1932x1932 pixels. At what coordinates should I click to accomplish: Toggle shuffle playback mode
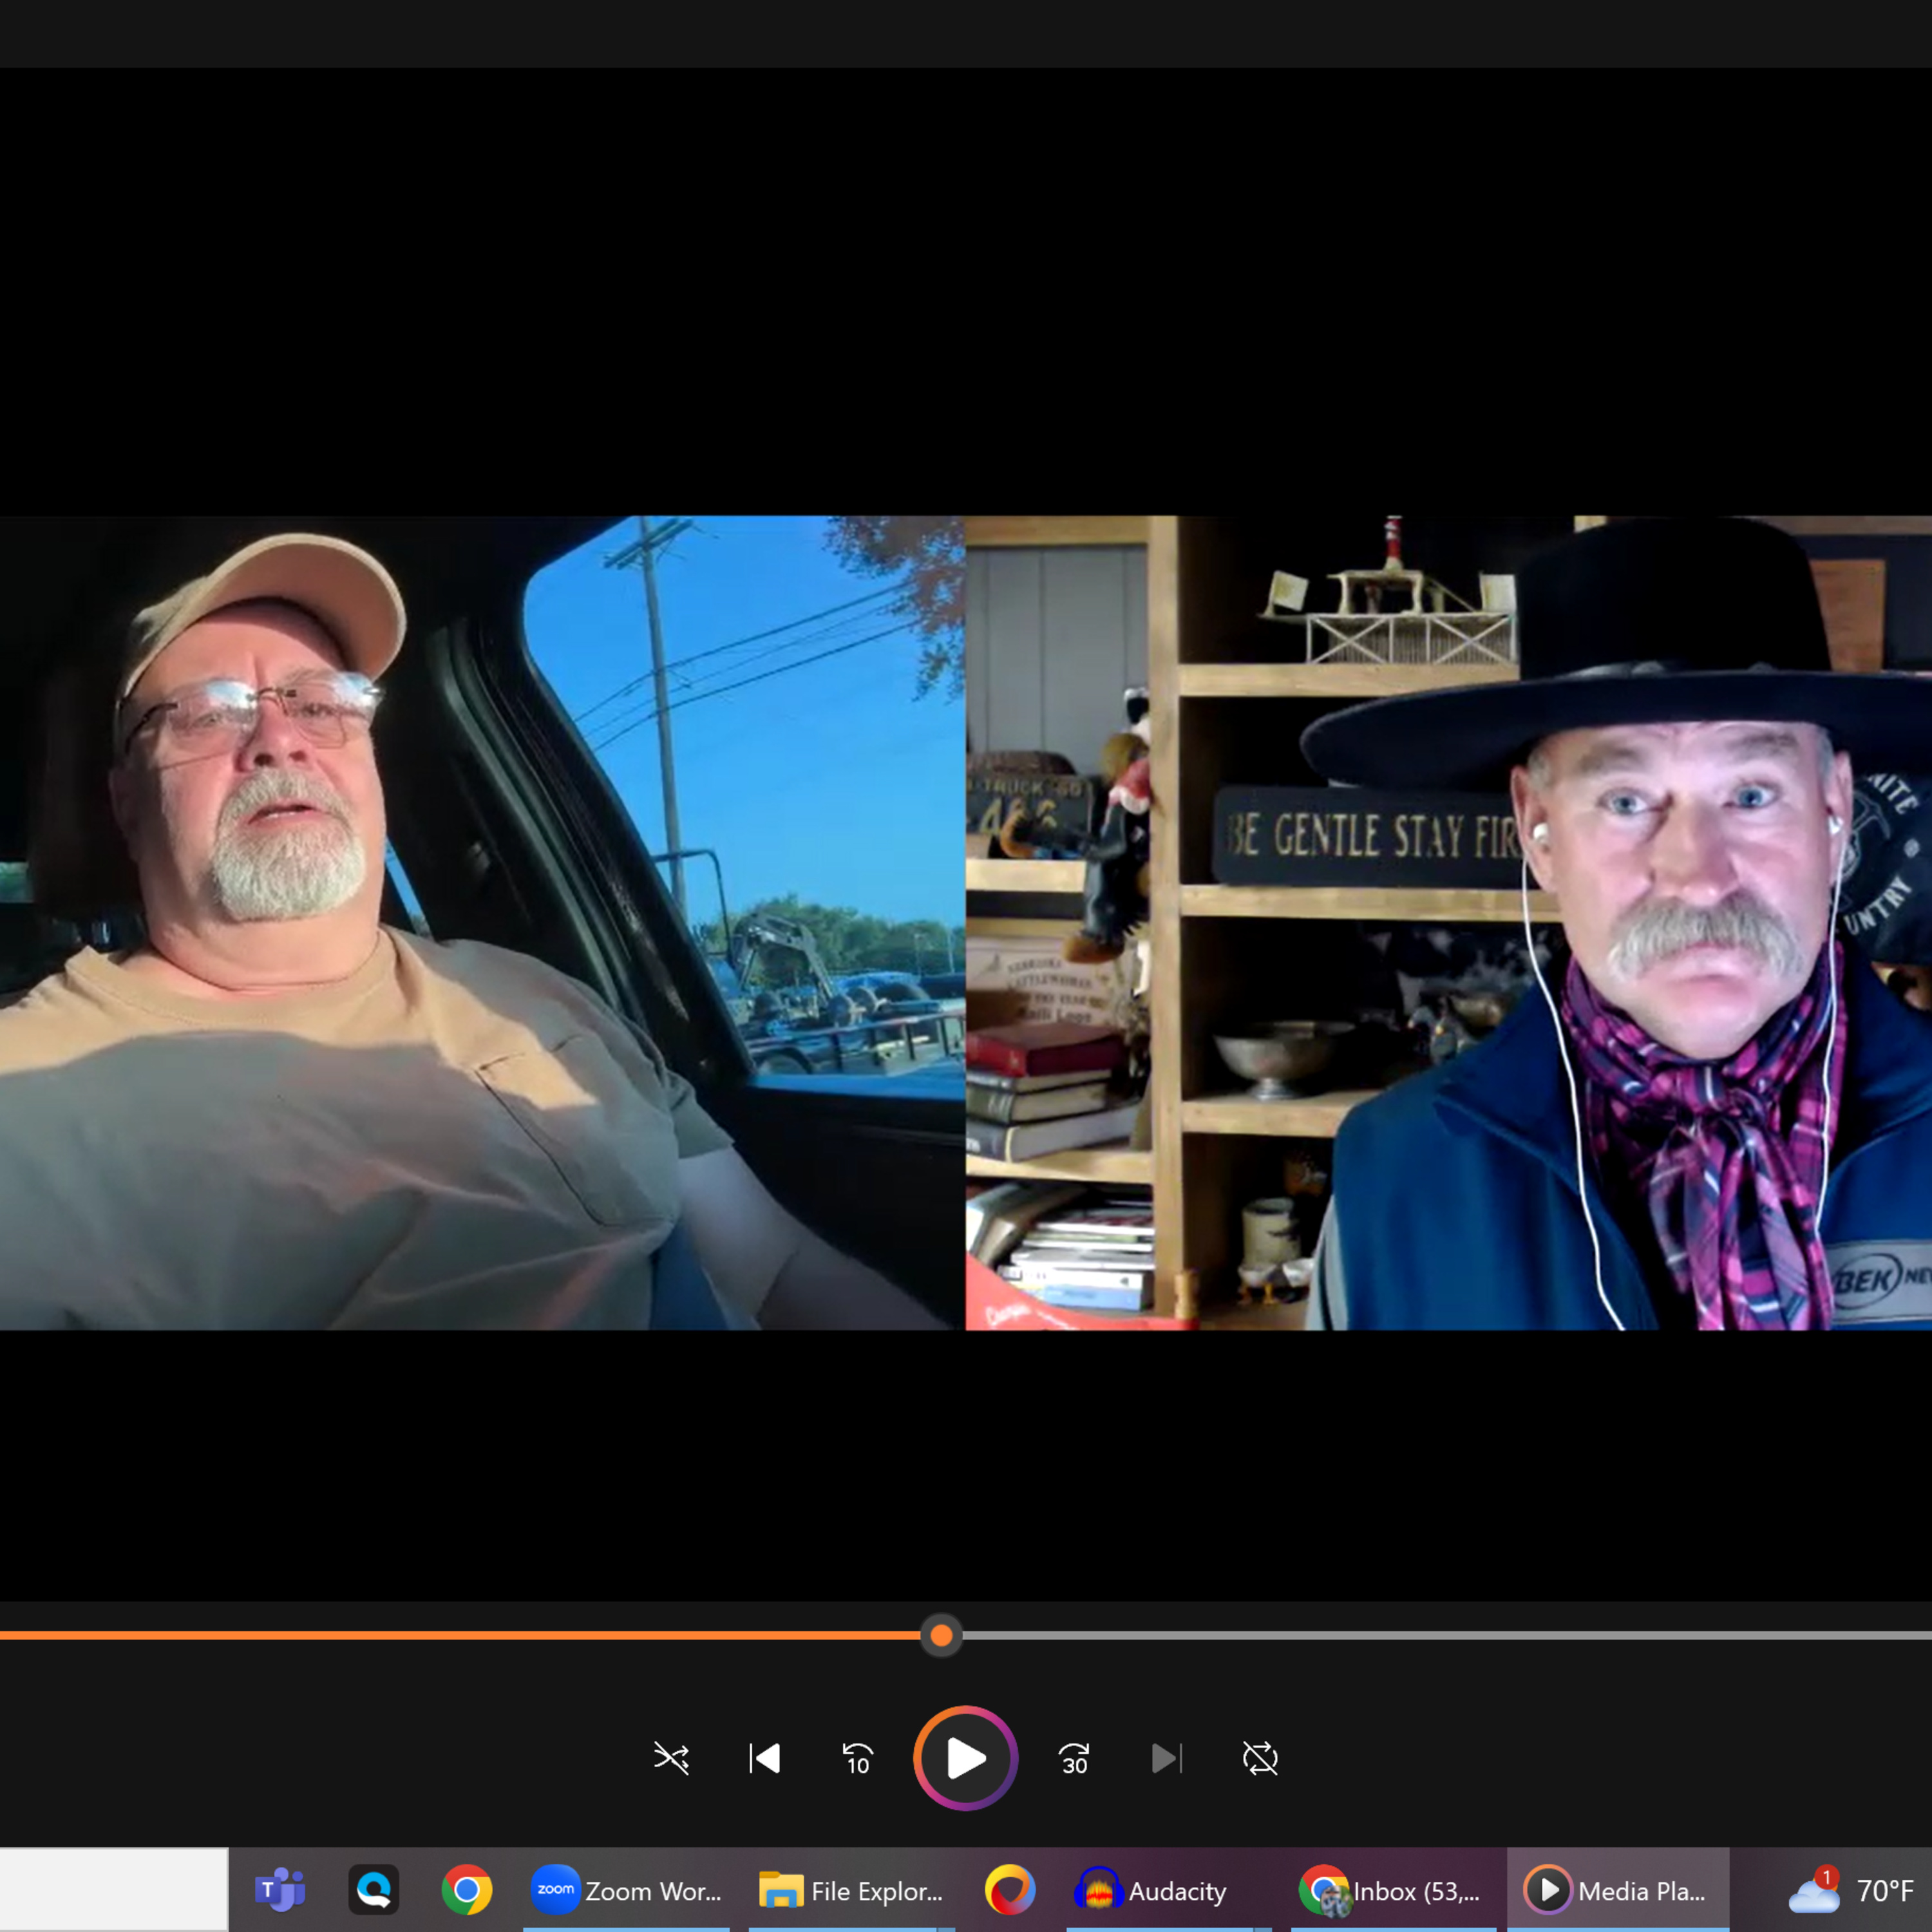(671, 1758)
